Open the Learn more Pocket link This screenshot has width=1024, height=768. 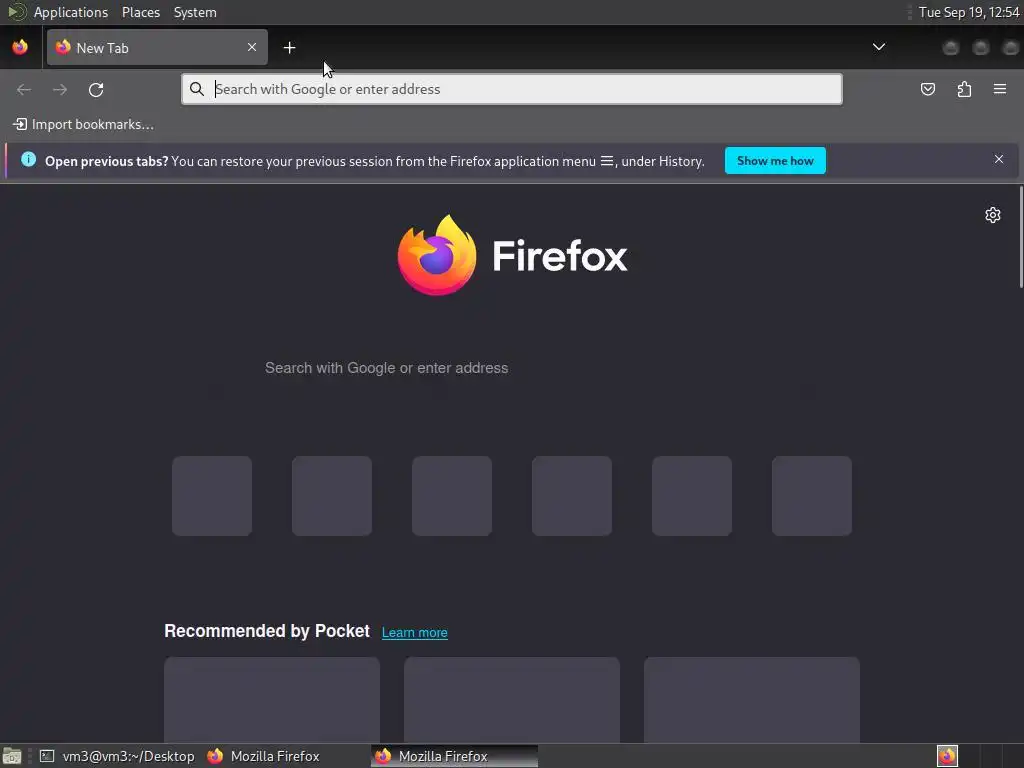[x=415, y=632]
